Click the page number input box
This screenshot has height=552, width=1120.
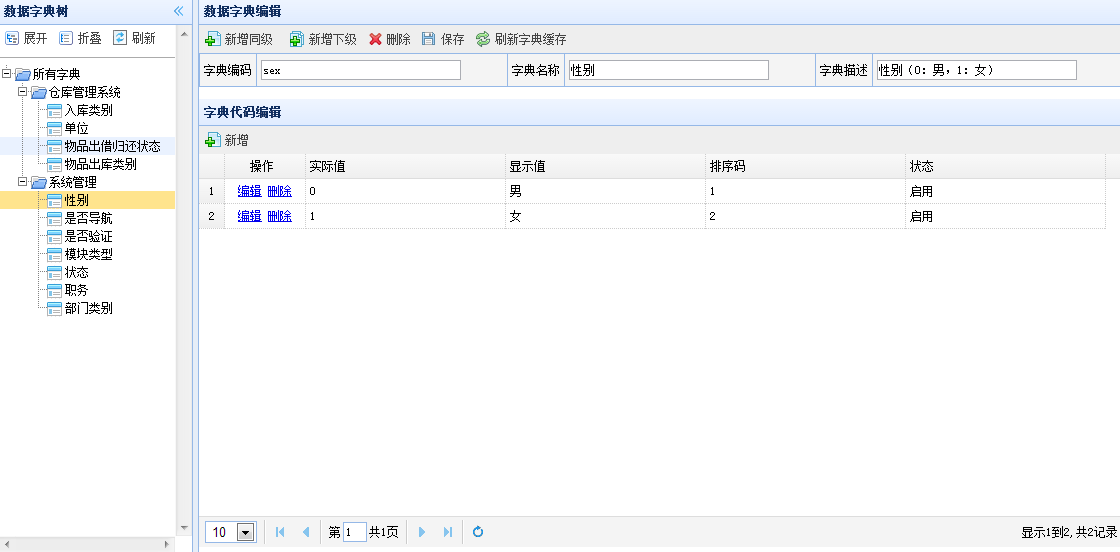(x=355, y=532)
